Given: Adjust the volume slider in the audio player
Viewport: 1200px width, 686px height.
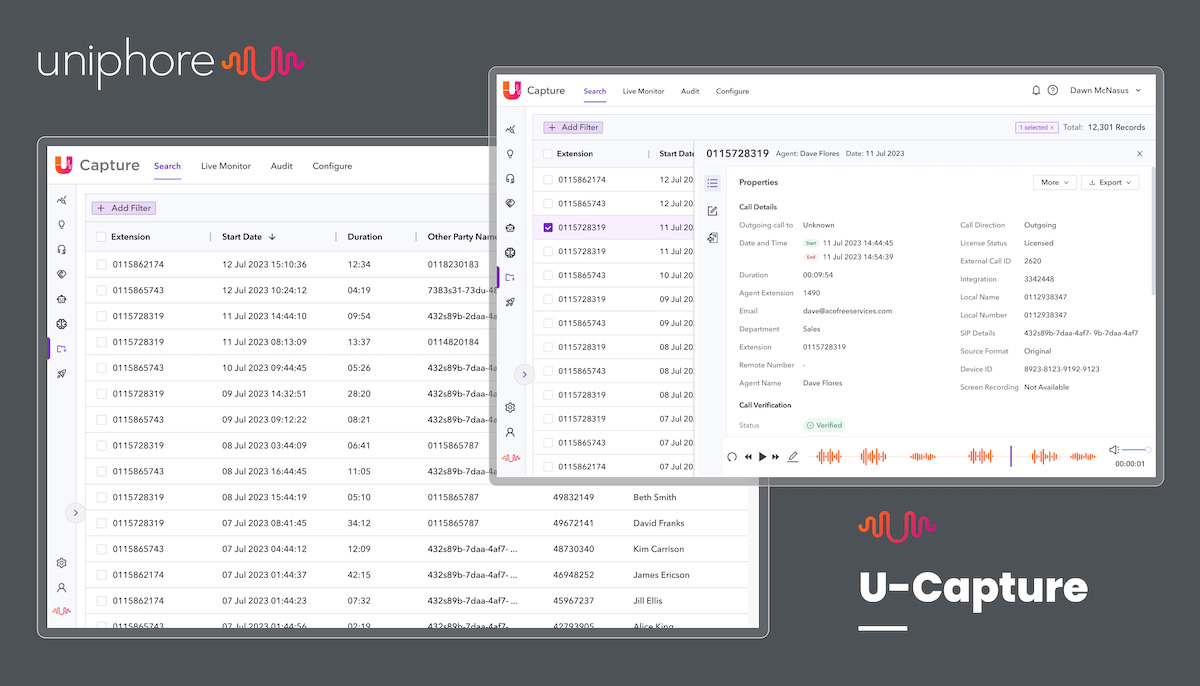Looking at the screenshot, I should (x=1136, y=450).
